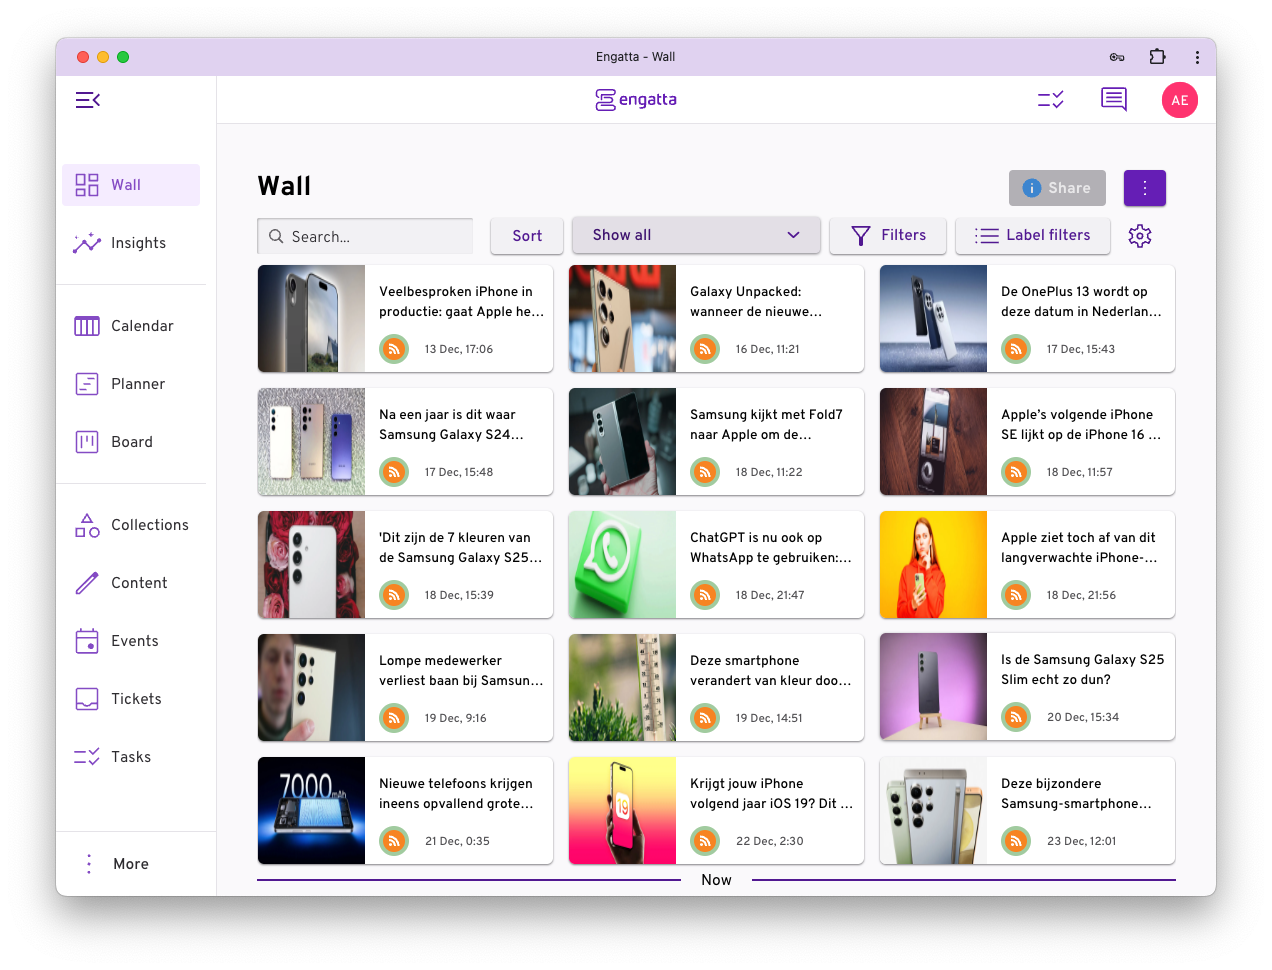Screen dimensions: 1272x970
Task: Open the purple three-dot options button
Action: click(1145, 188)
